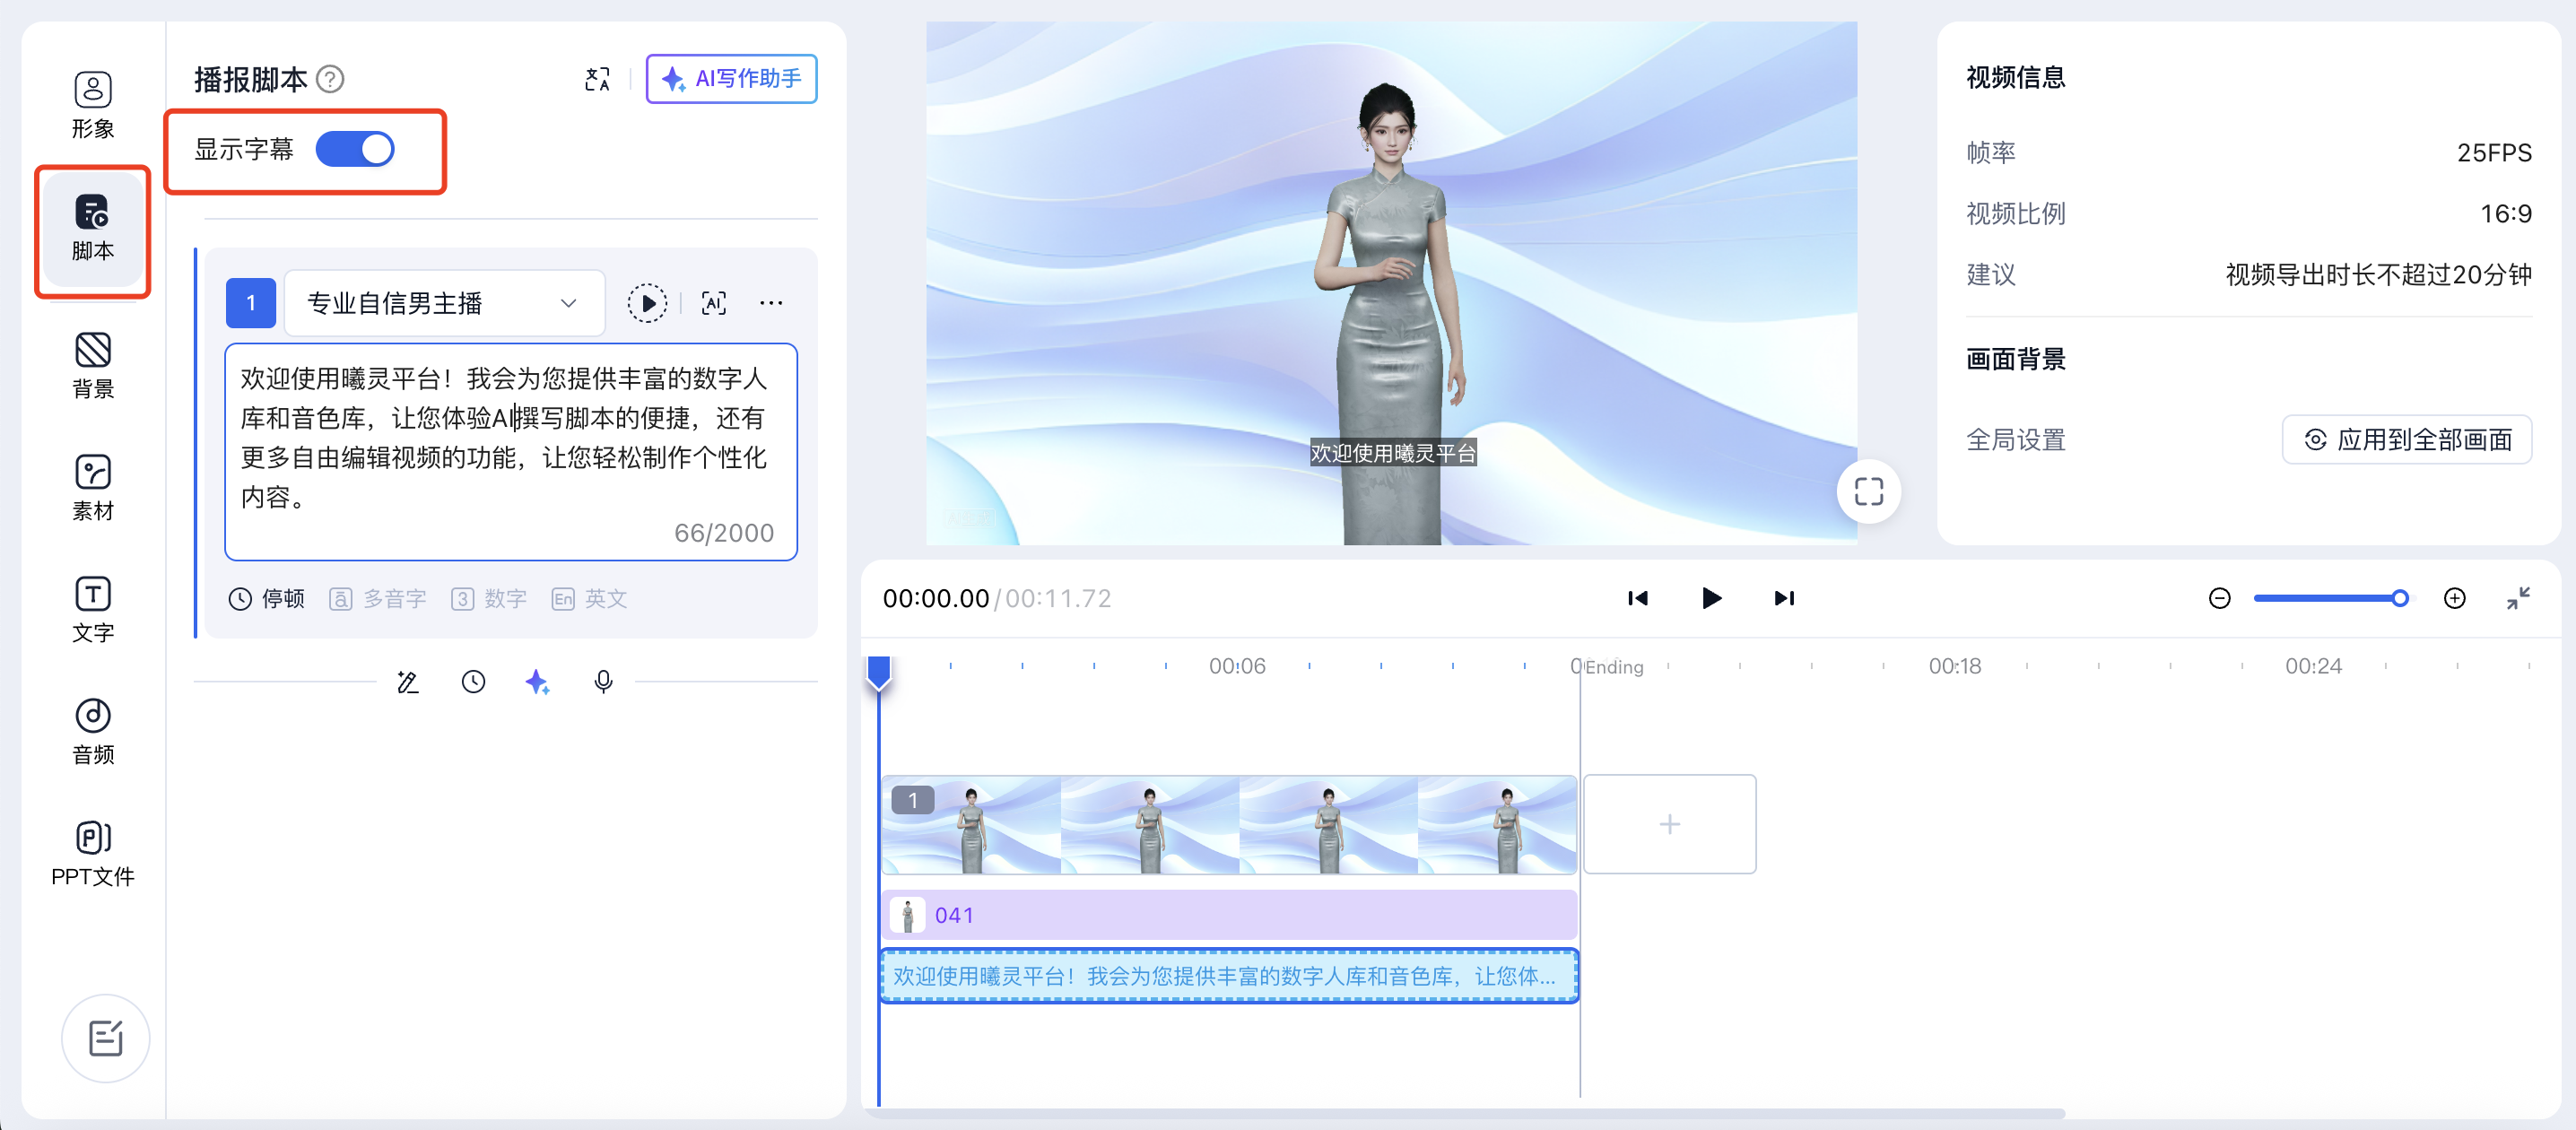Select the 背景 background sidebar tab

click(92, 365)
